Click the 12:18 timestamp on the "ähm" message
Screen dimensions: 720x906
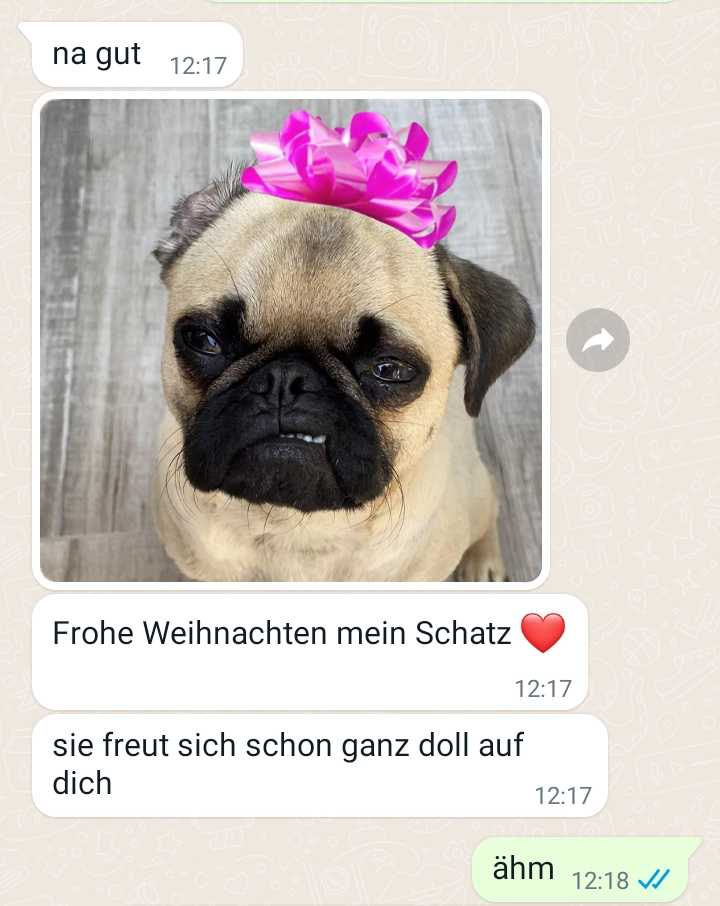600,881
